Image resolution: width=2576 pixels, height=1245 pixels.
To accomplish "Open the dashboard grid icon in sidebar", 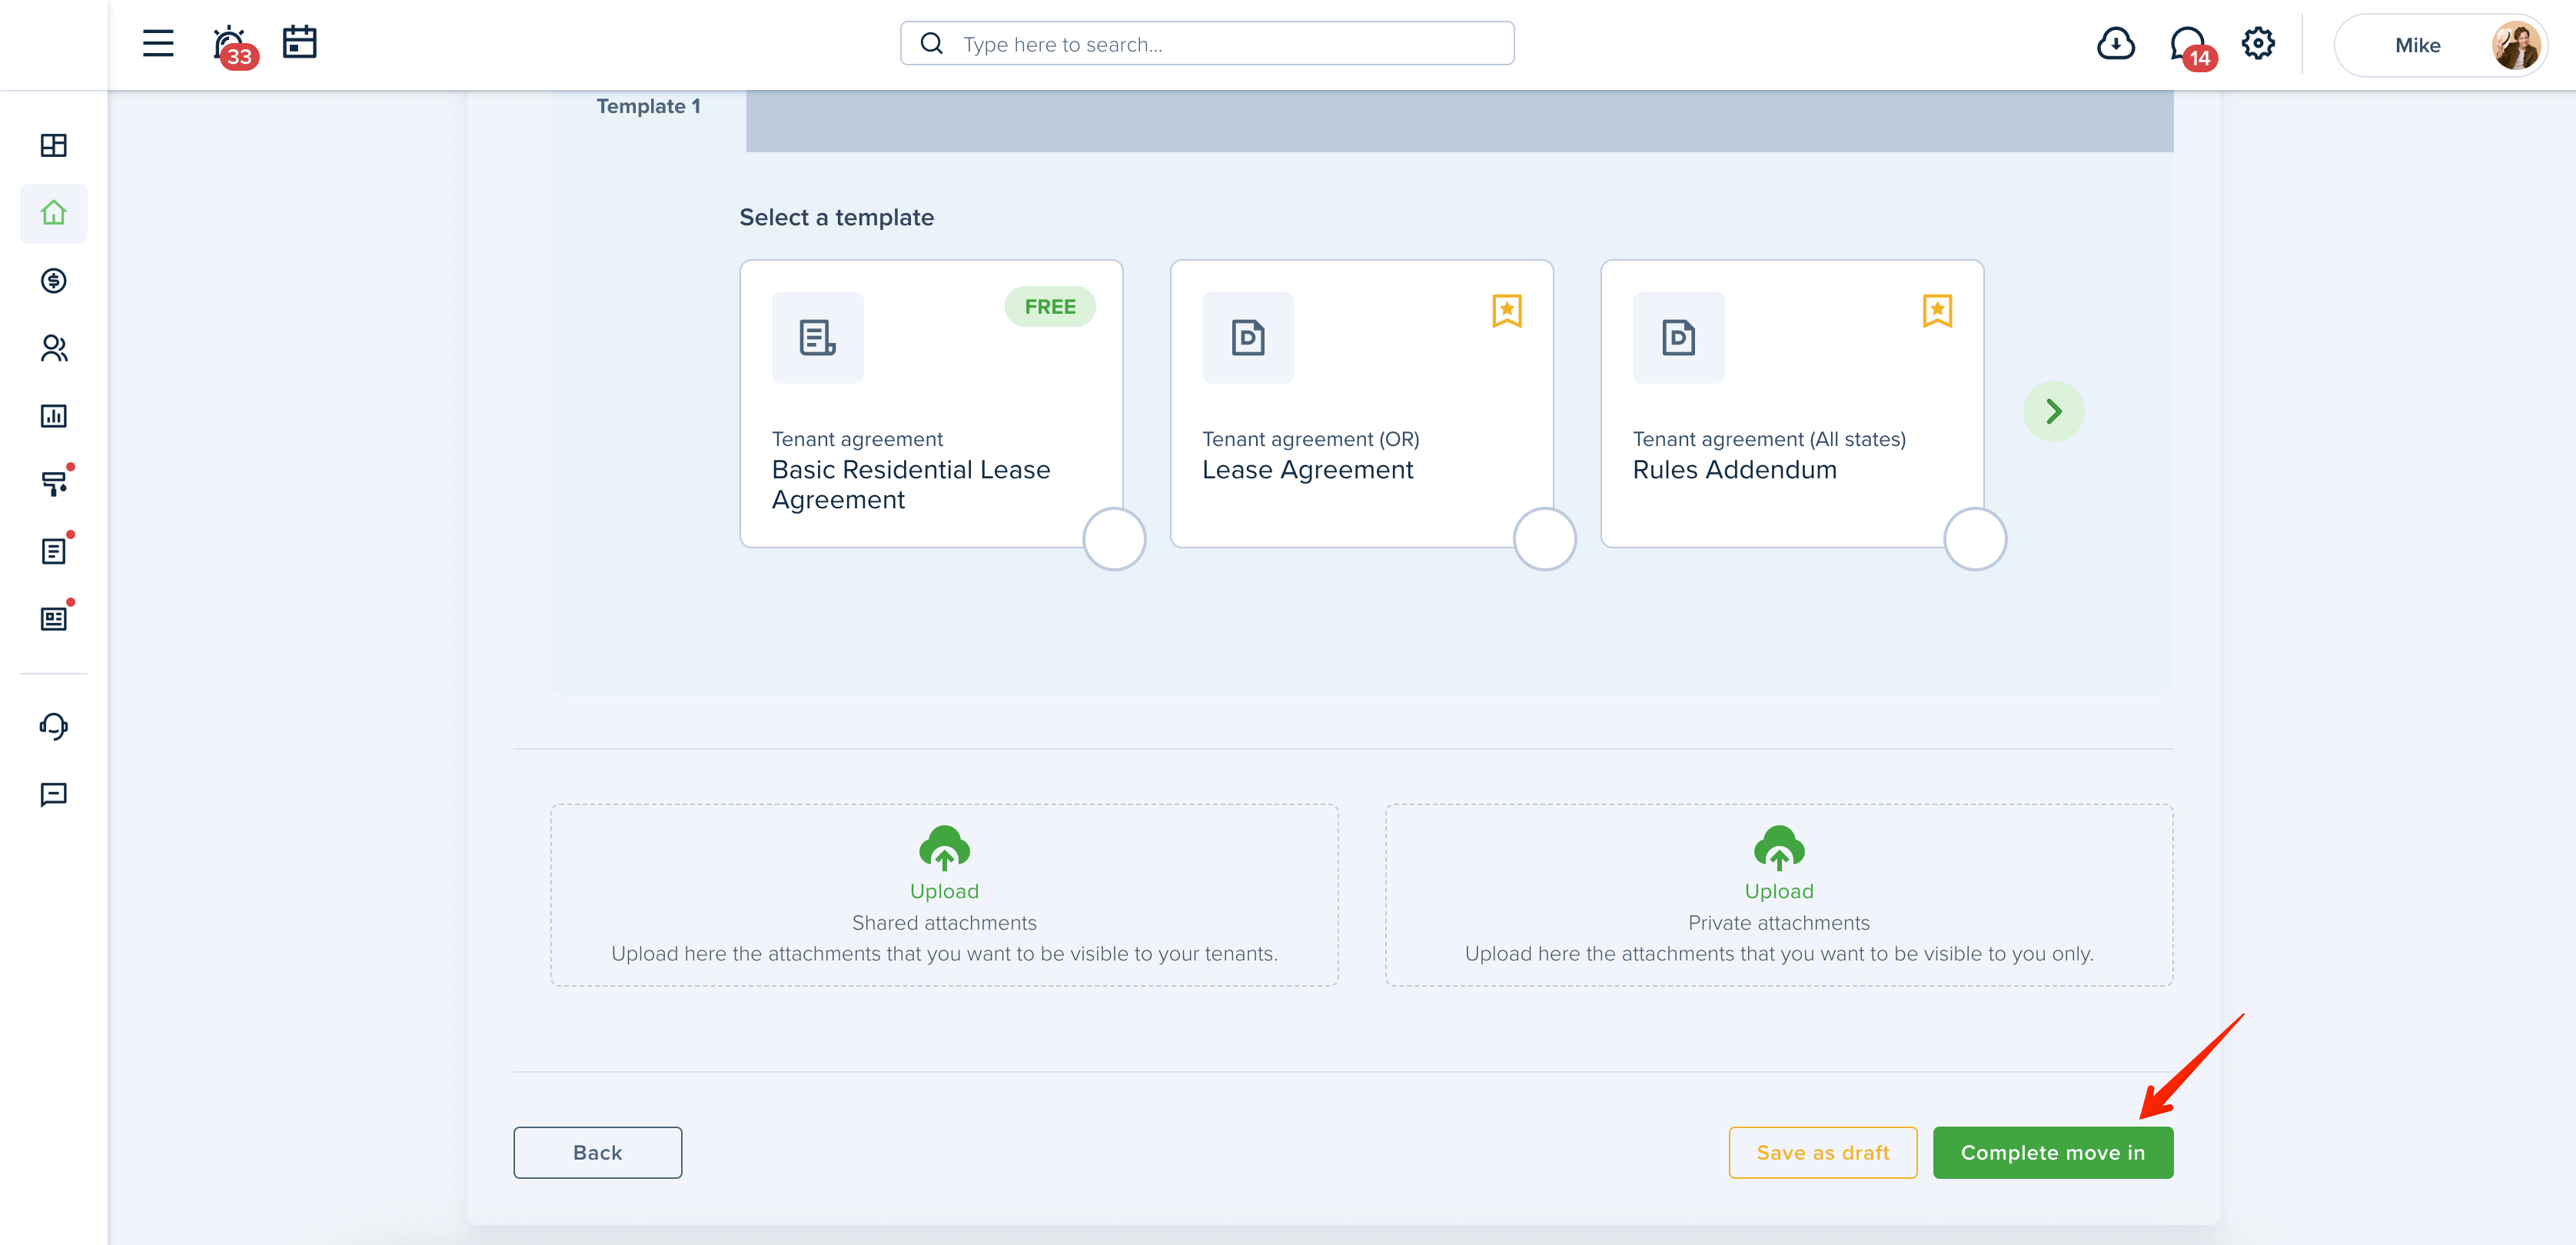I will pyautogui.click(x=54, y=146).
